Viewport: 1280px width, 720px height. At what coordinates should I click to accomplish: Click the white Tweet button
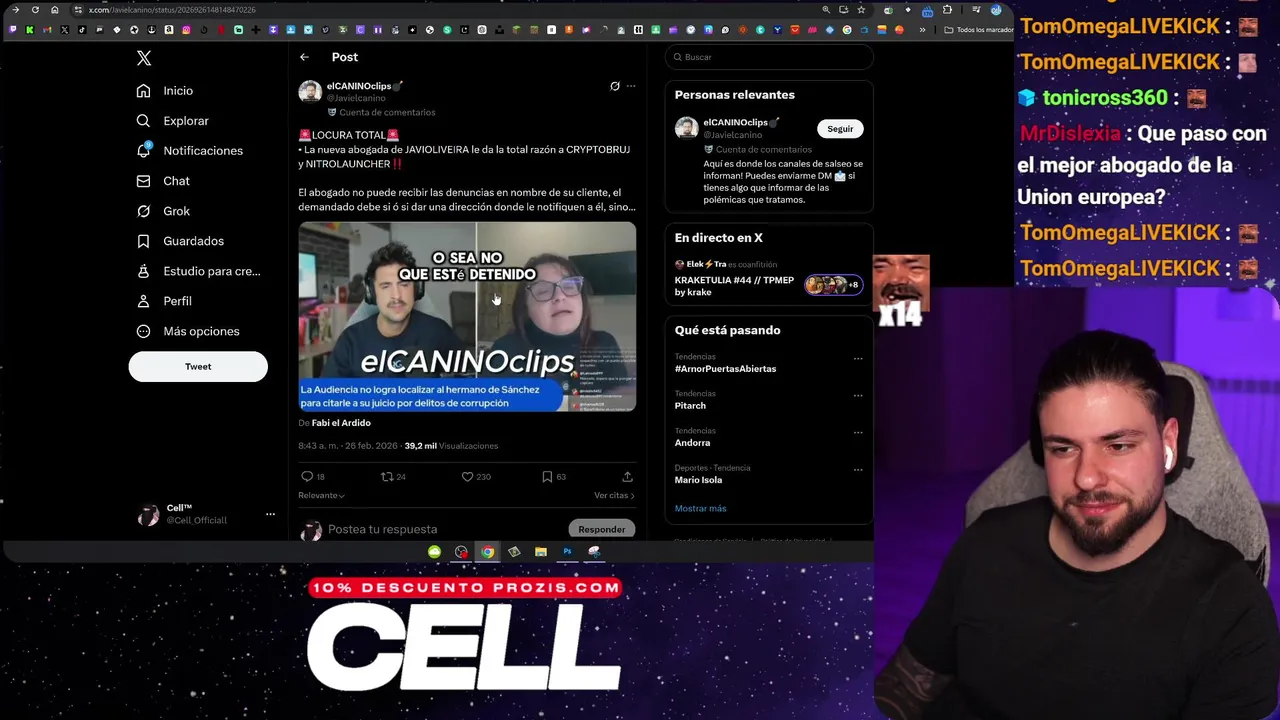point(198,367)
